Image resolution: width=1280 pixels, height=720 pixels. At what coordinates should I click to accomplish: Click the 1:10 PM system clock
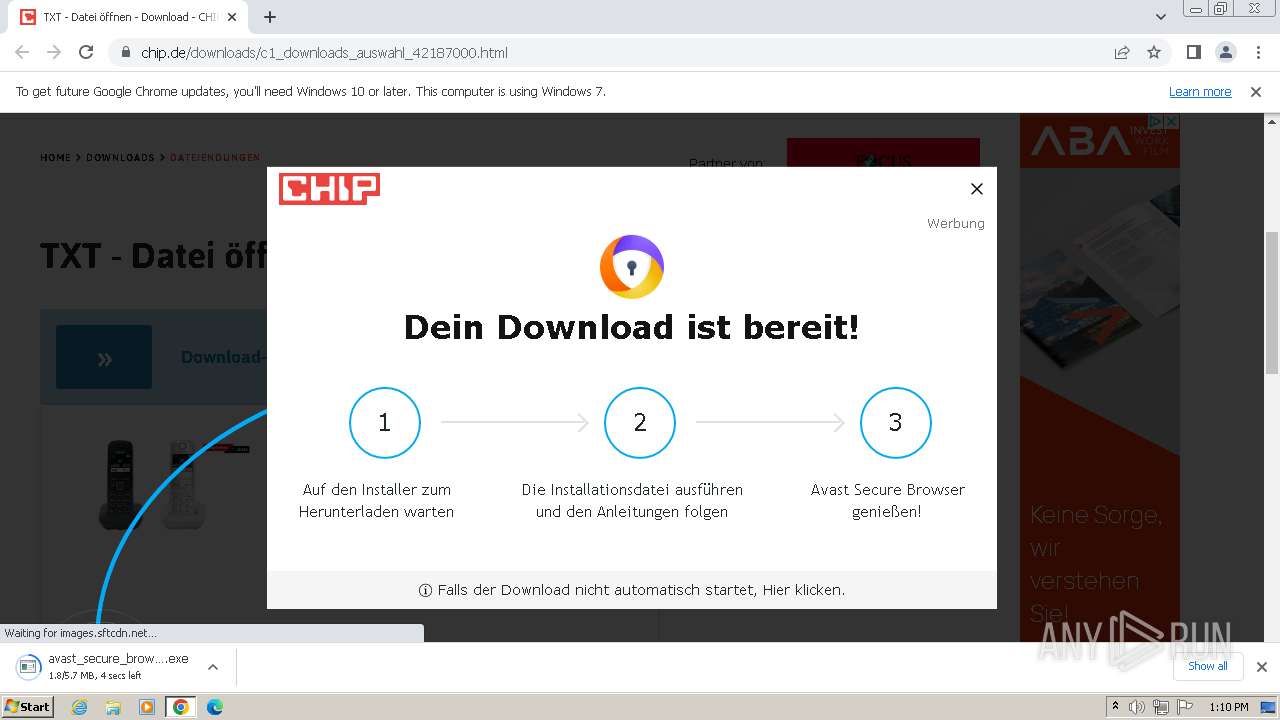coord(1228,707)
